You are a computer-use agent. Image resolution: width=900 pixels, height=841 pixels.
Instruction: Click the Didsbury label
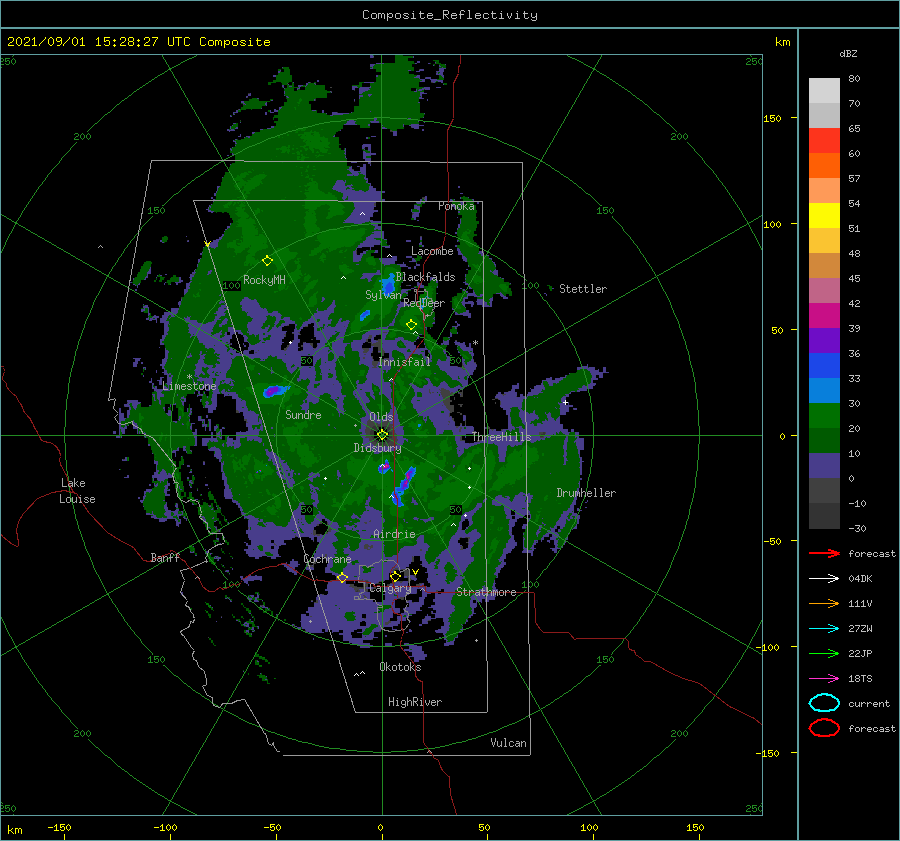pos(377,448)
